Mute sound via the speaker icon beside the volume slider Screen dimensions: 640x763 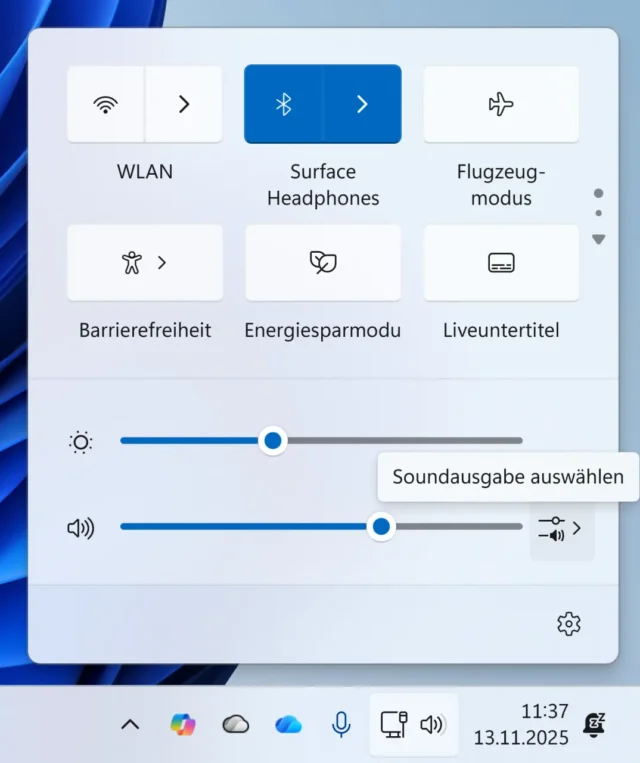click(81, 528)
